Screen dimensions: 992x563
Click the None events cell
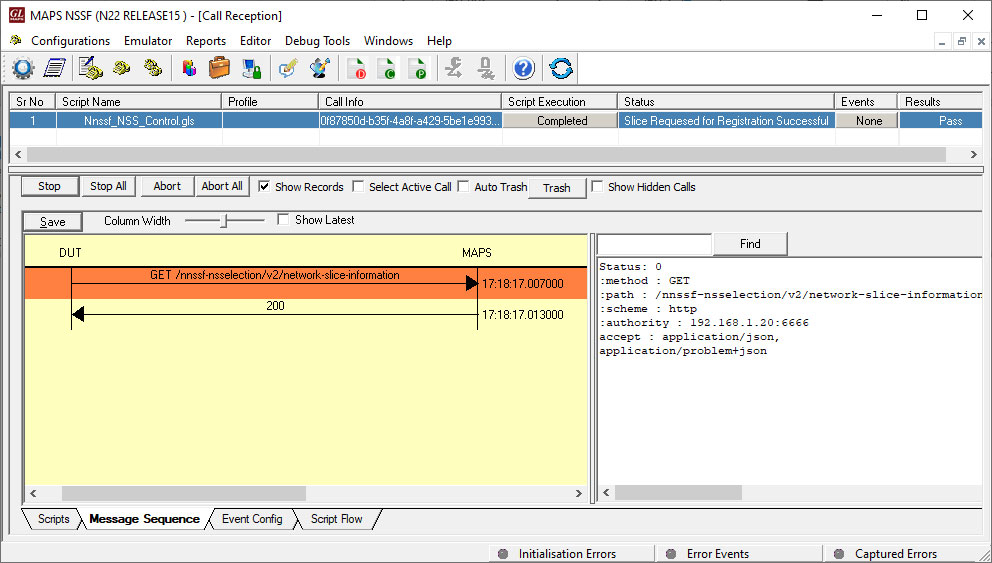pyautogui.click(x=869, y=121)
